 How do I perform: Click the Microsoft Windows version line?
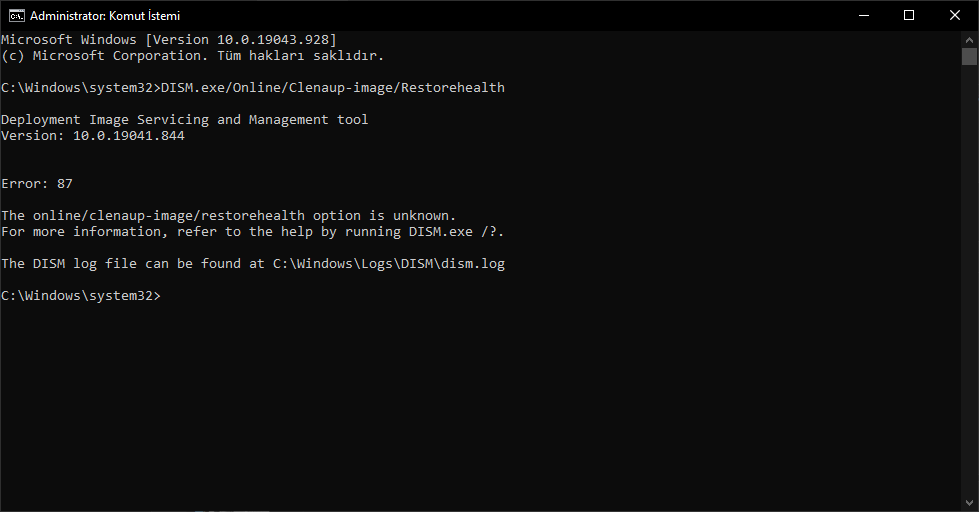[169, 39]
